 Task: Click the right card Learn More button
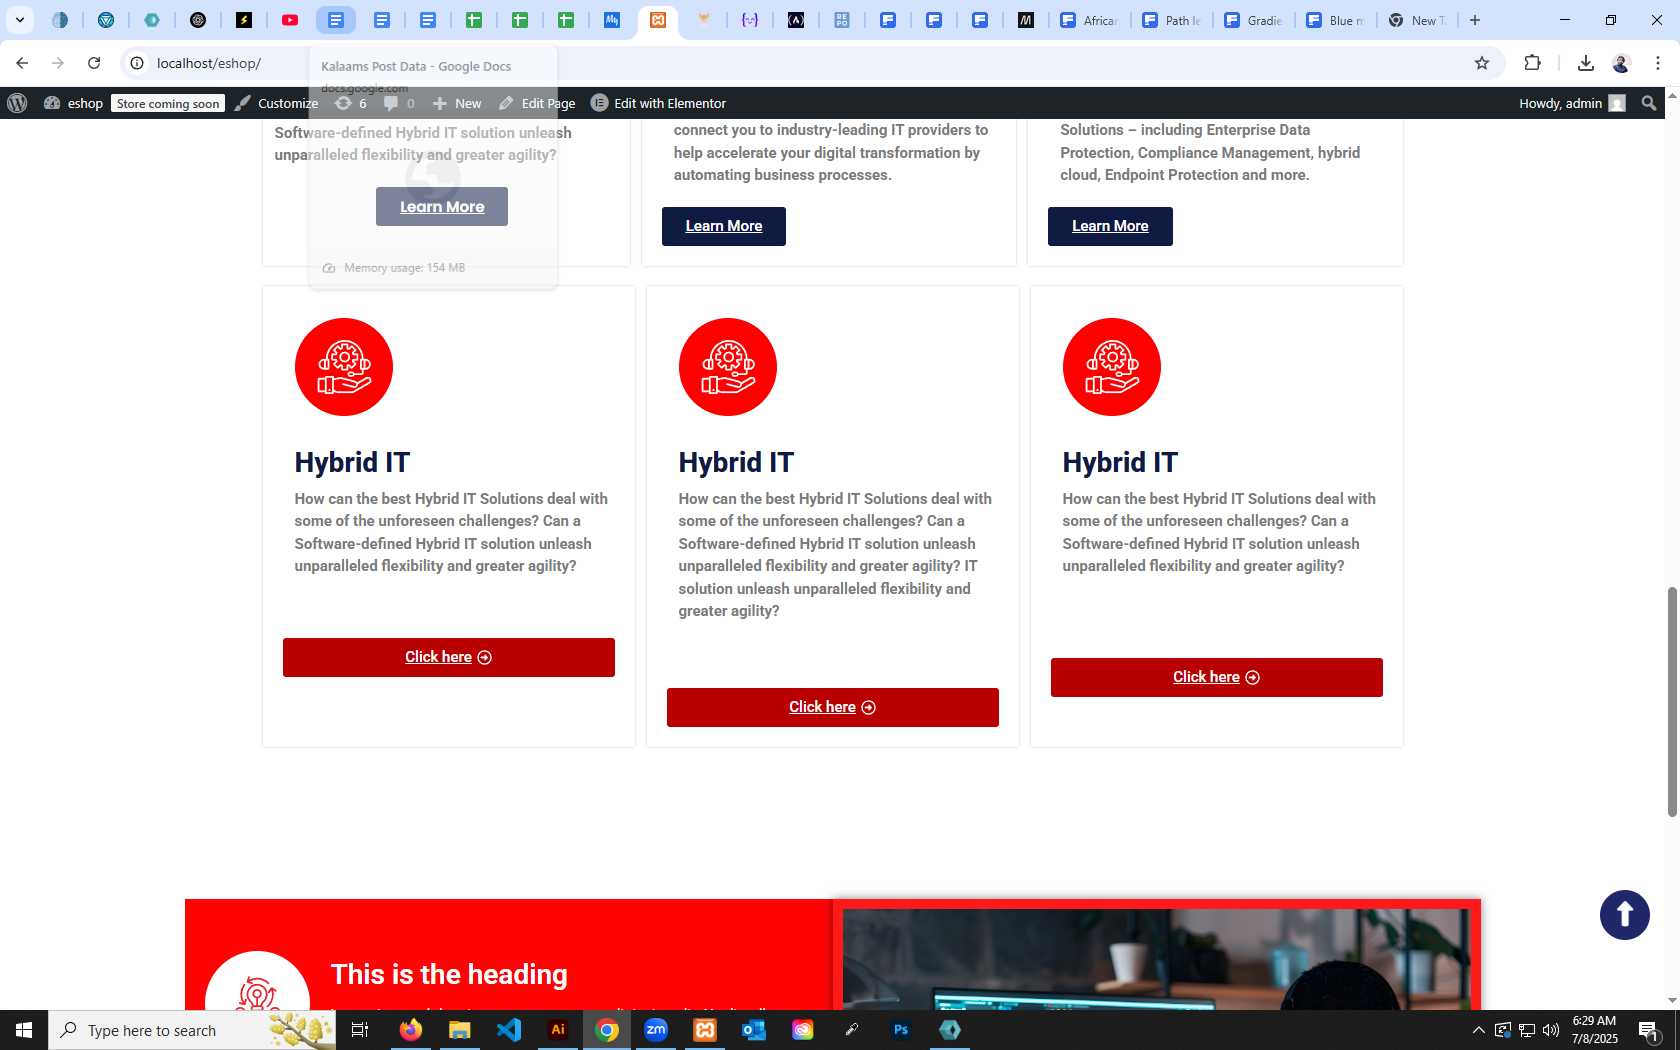coord(1110,226)
